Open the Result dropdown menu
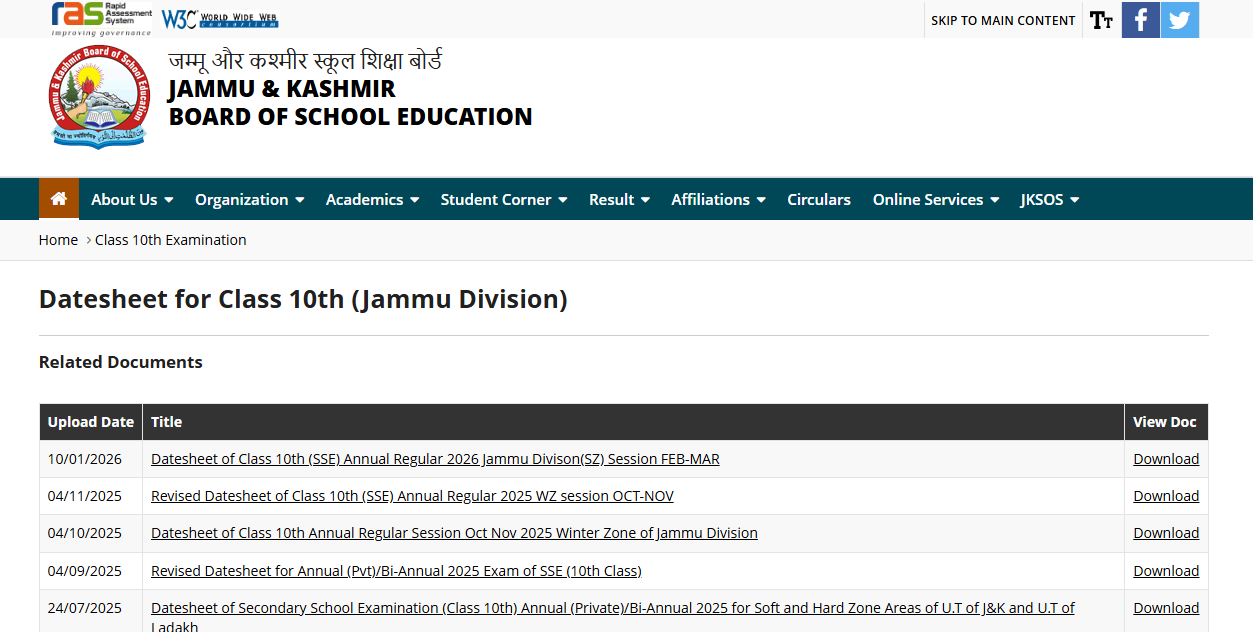1253x632 pixels. click(619, 200)
